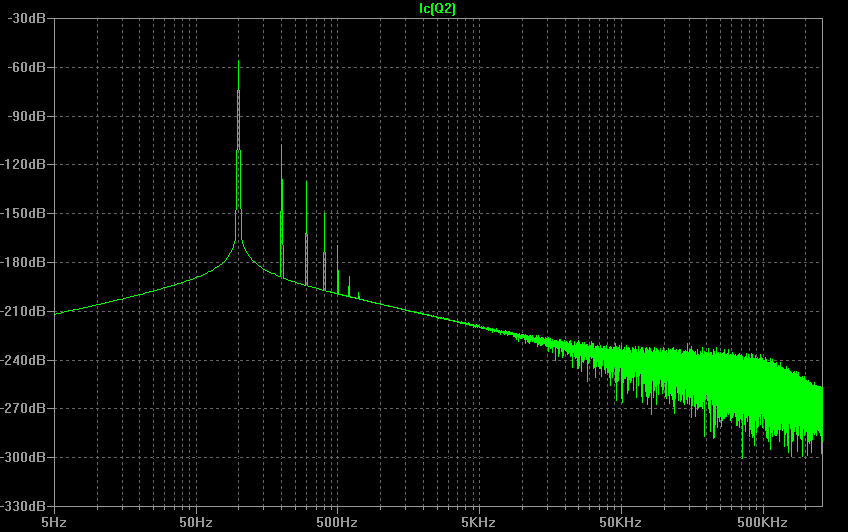848x532 pixels.
Task: Click the 5Hz frequency axis label
Action: point(54,522)
